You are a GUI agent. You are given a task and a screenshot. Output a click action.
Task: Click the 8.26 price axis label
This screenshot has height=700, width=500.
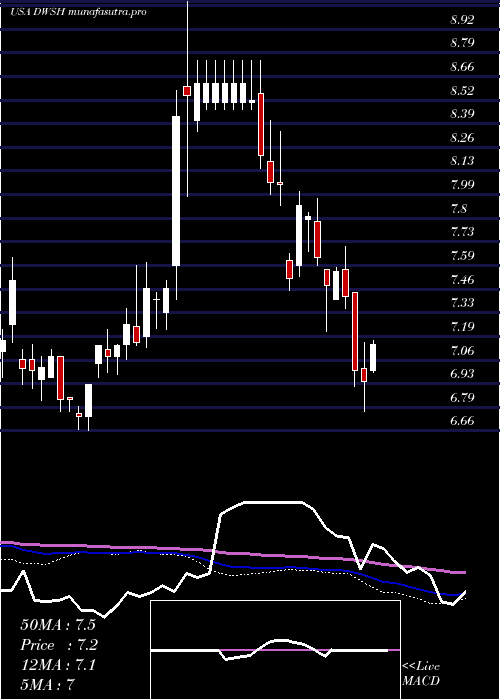point(462,138)
